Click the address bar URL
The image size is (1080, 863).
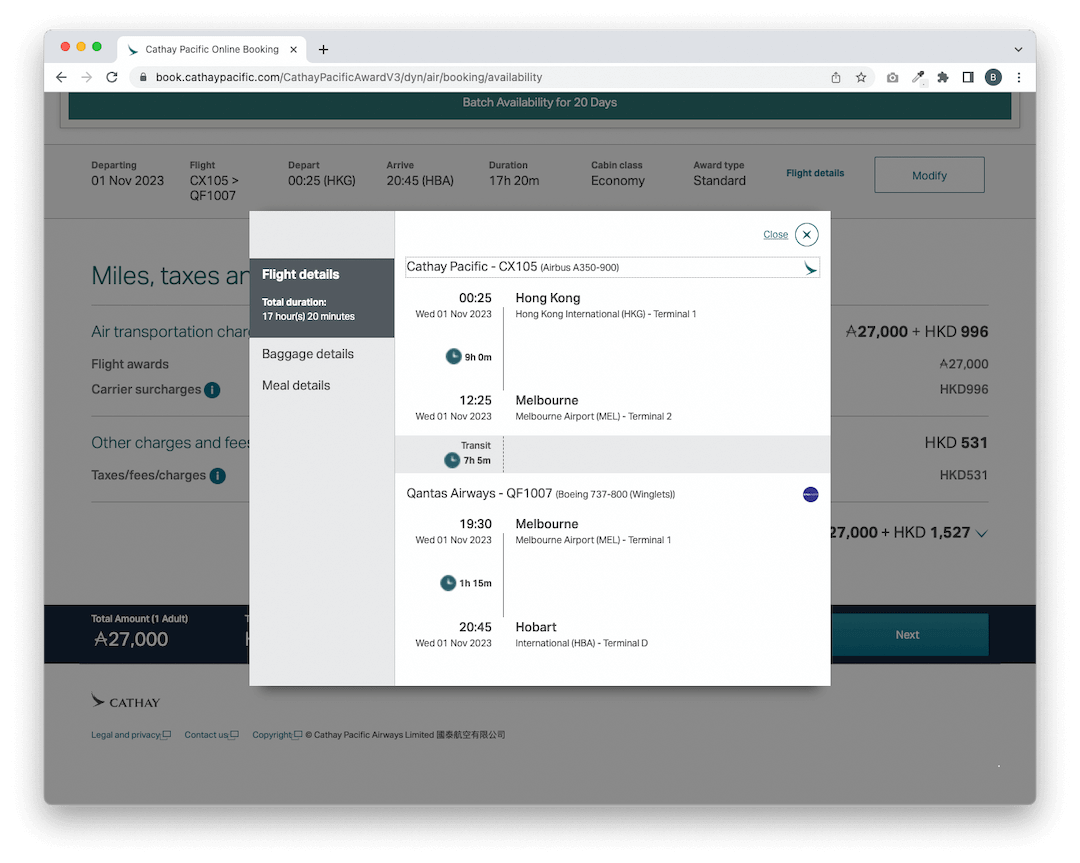coord(349,77)
